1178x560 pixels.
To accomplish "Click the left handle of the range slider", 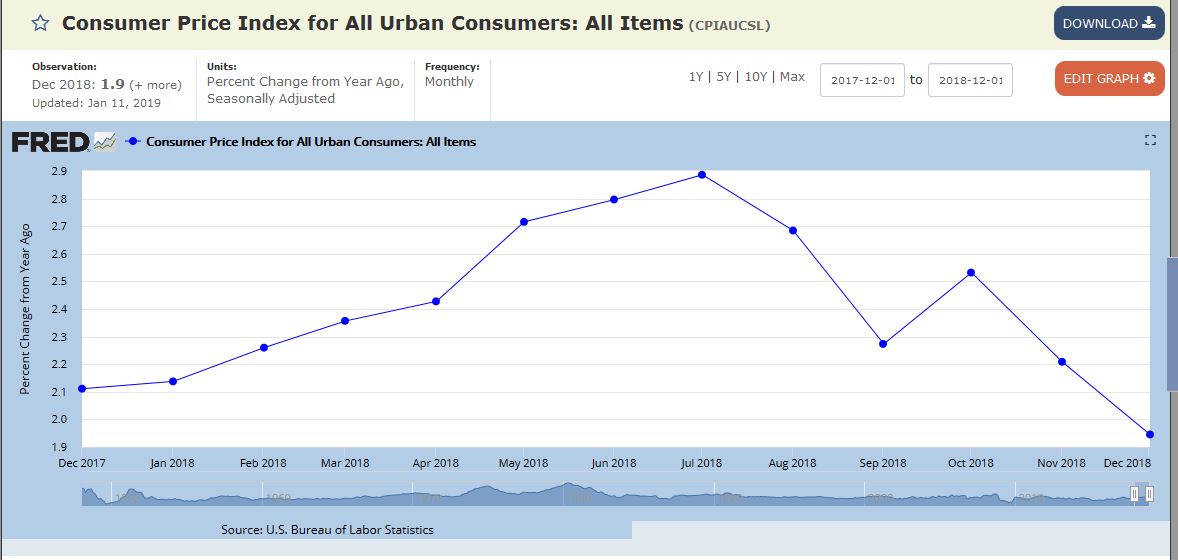I will 1135,494.
